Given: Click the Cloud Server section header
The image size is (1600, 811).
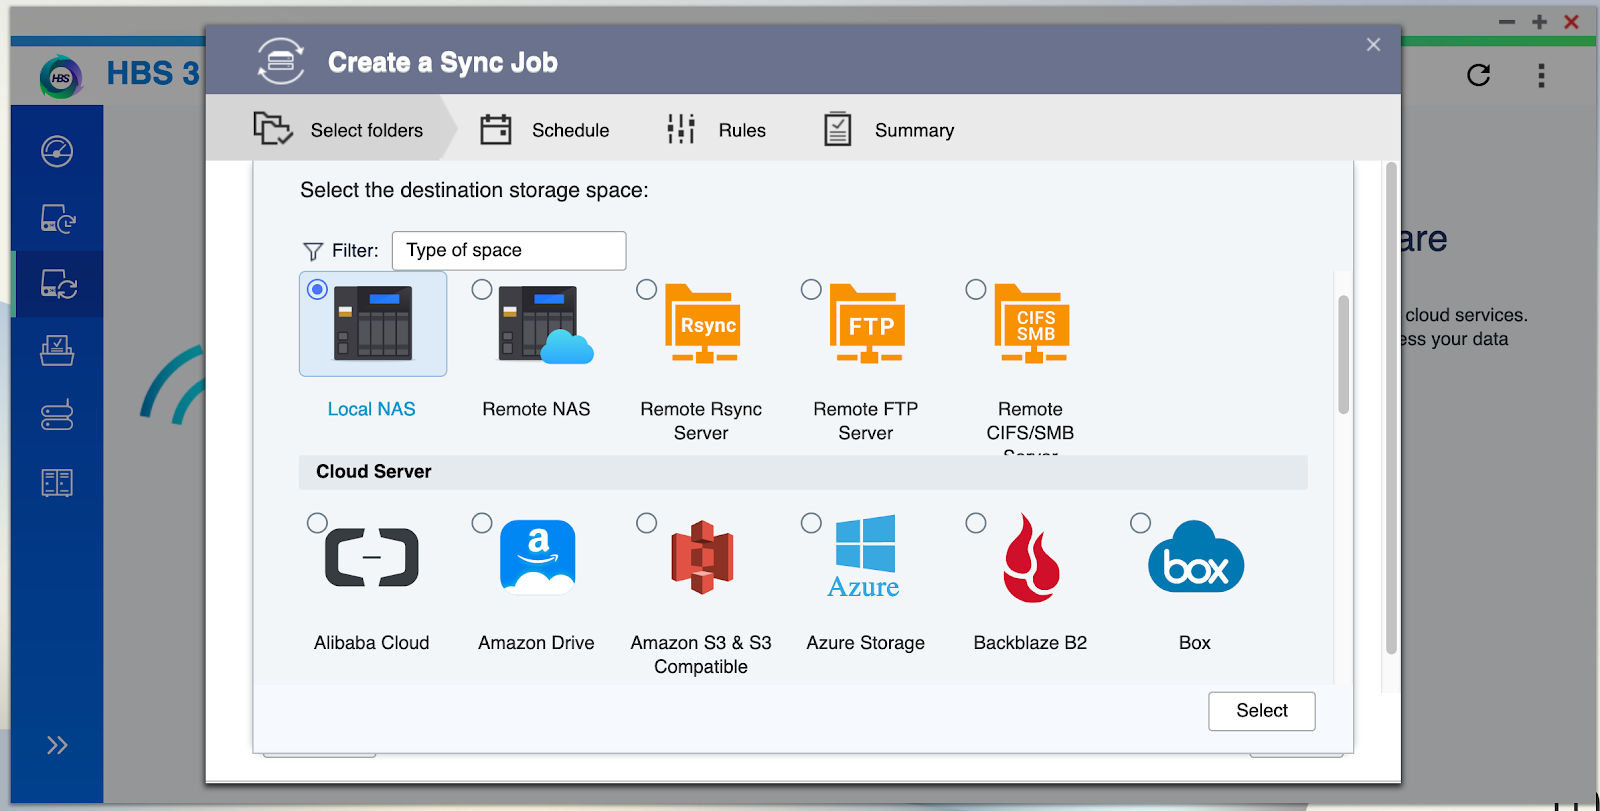Looking at the screenshot, I should 803,472.
